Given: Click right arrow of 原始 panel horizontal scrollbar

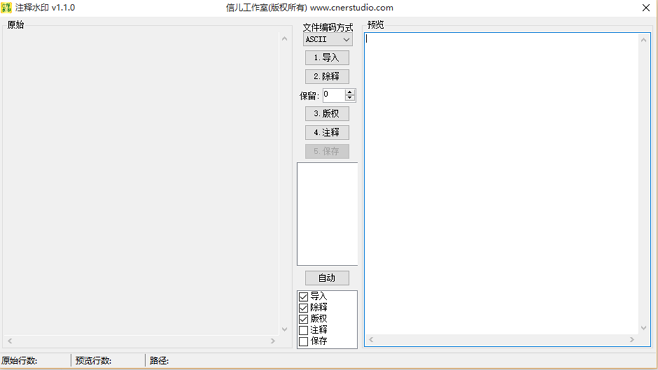Looking at the screenshot, I should (x=273, y=341).
